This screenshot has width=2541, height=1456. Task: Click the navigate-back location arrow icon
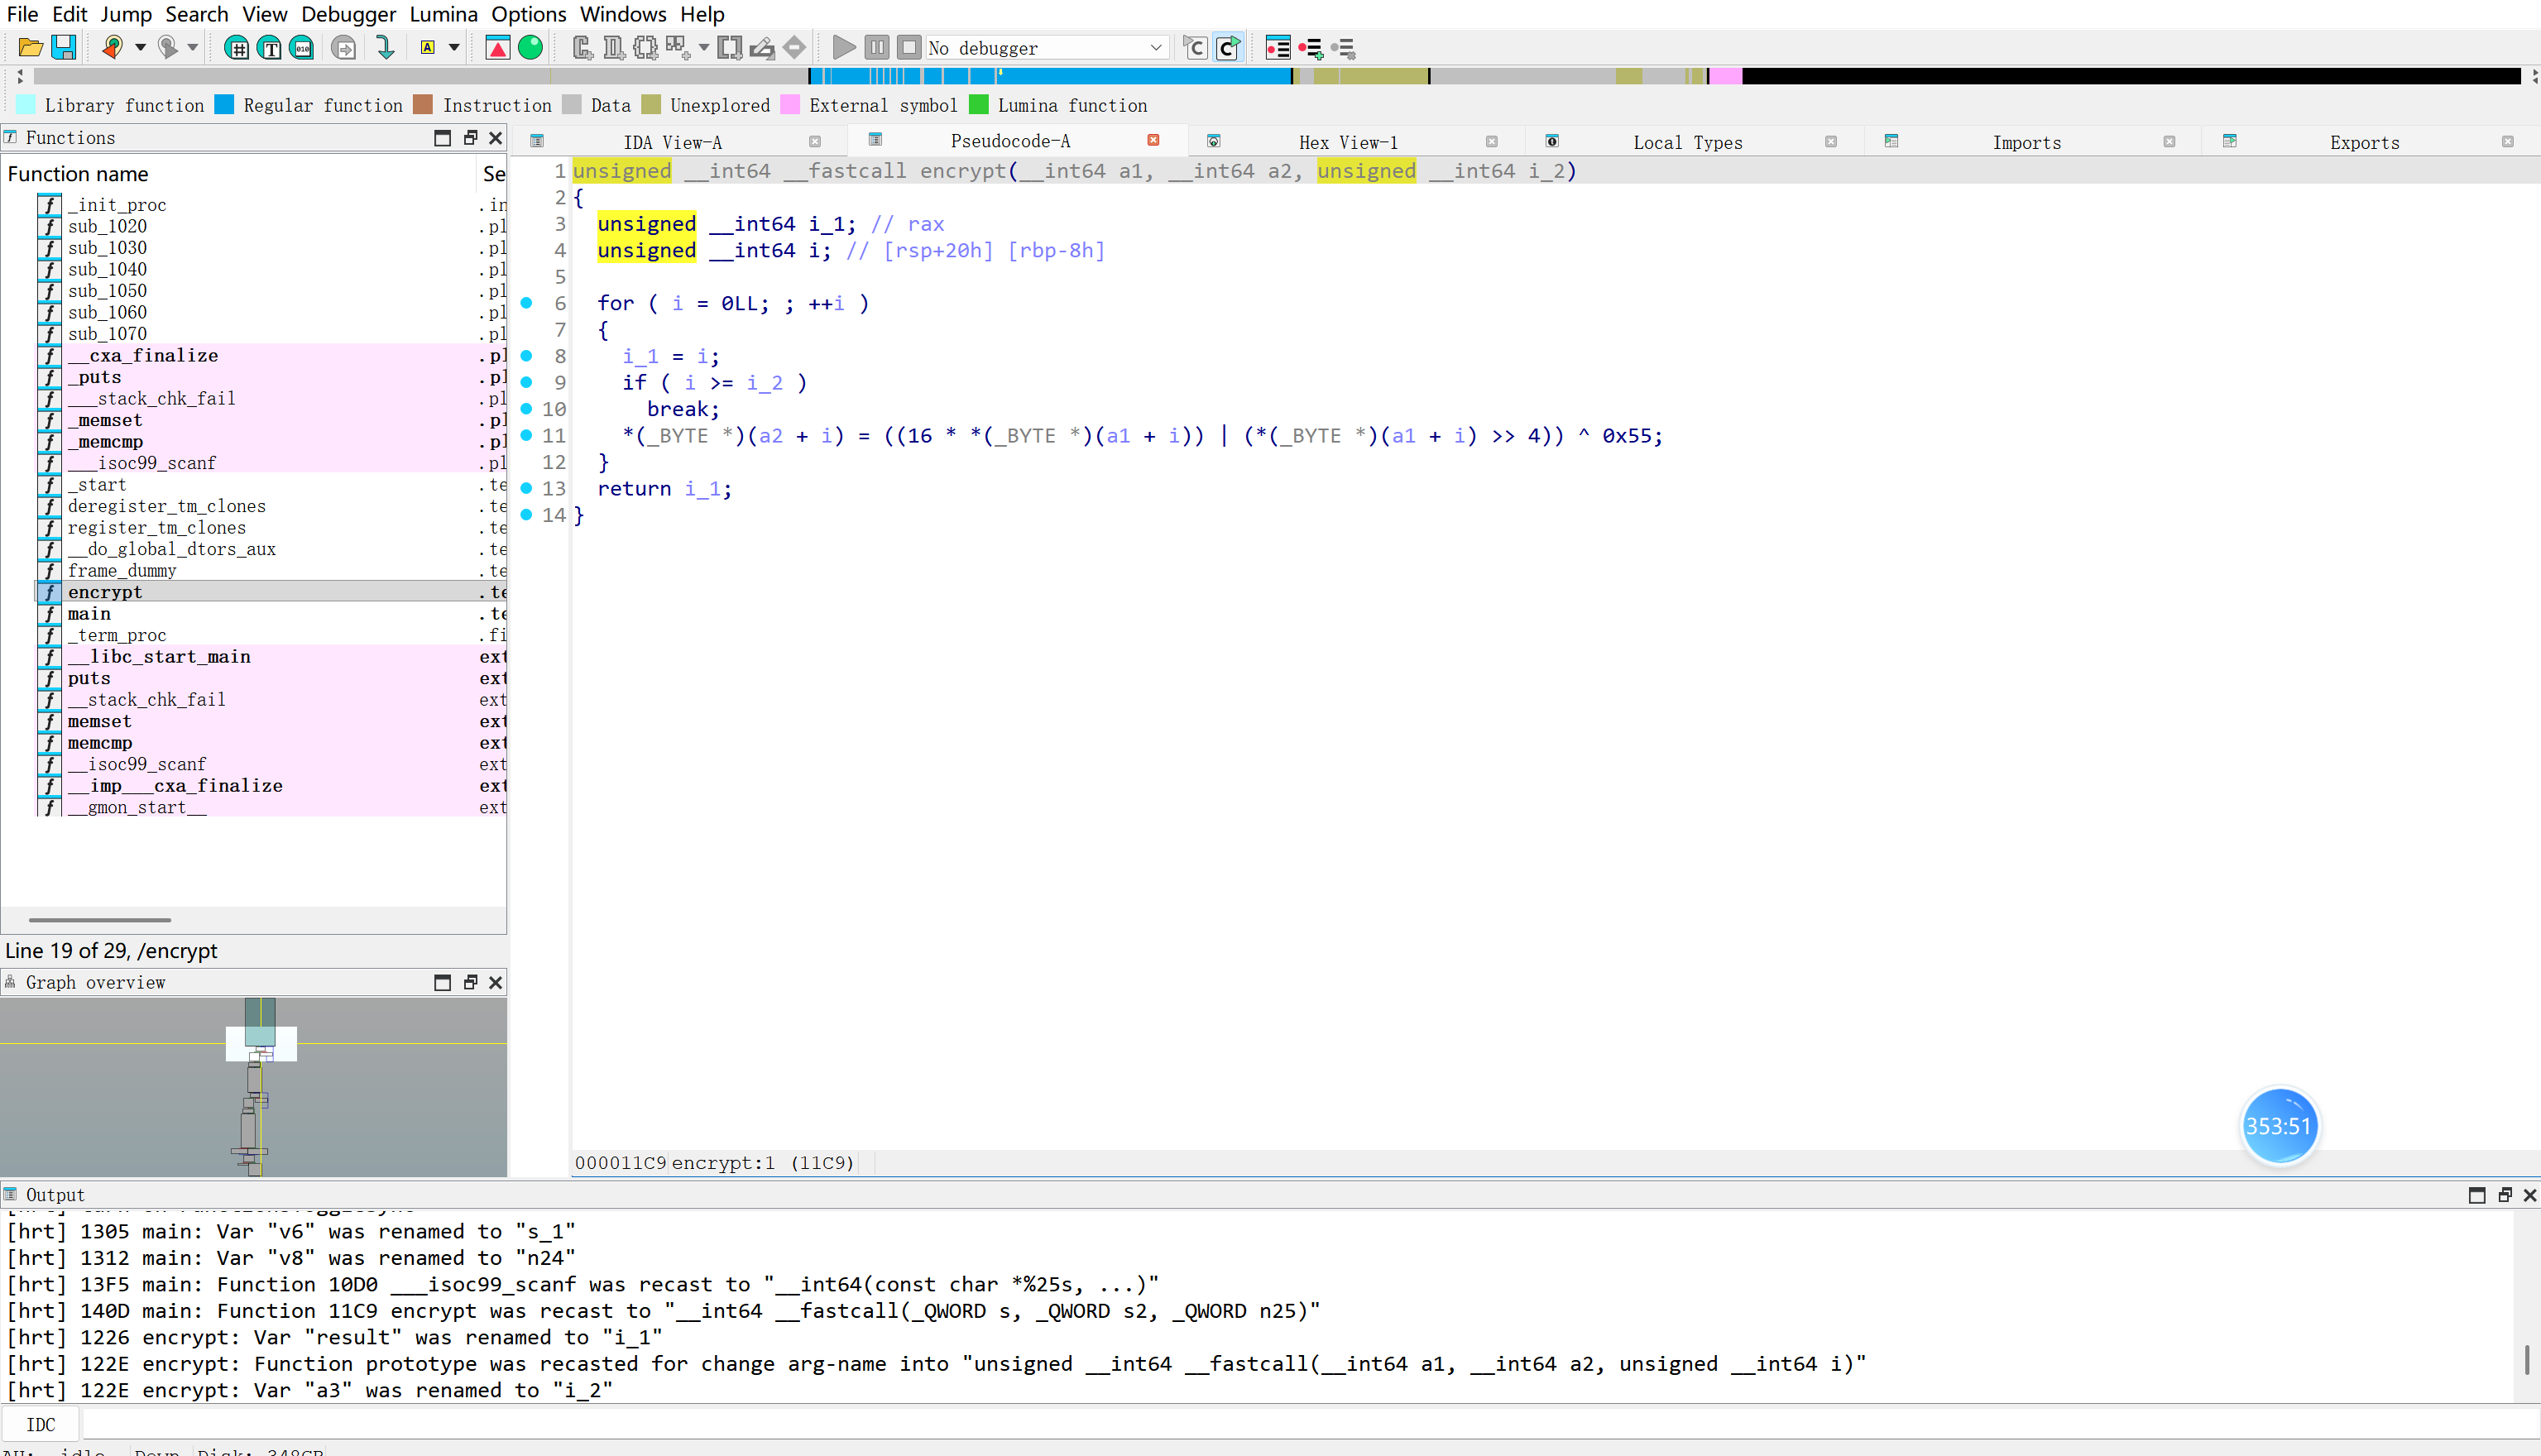pos(113,47)
